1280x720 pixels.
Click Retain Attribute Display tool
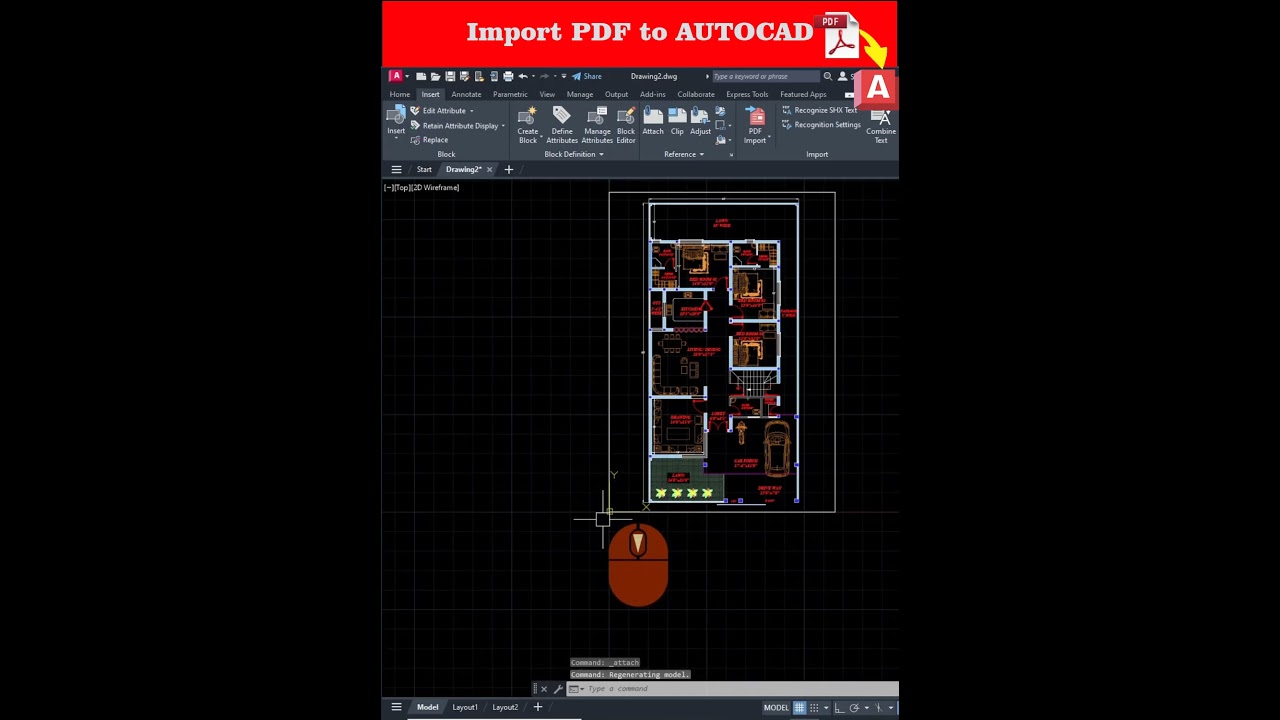coord(454,126)
